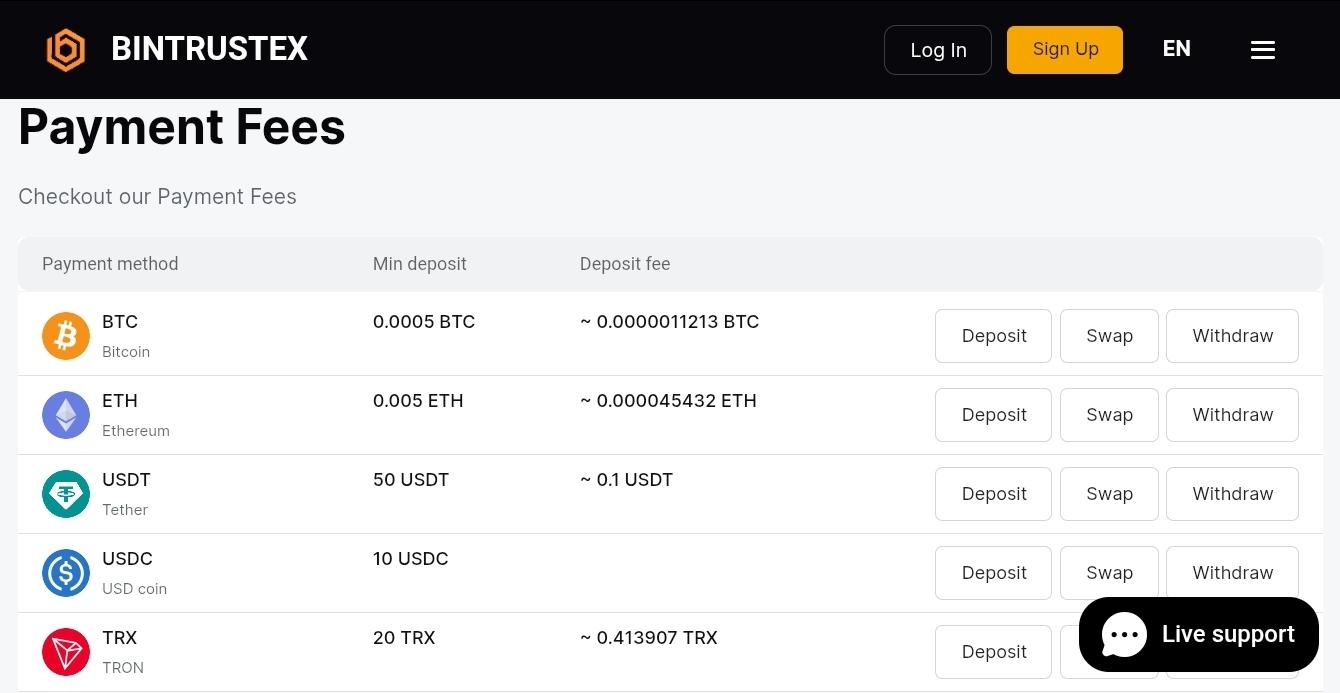1340x693 pixels.
Task: Open the EN language selector
Action: pyautogui.click(x=1176, y=49)
